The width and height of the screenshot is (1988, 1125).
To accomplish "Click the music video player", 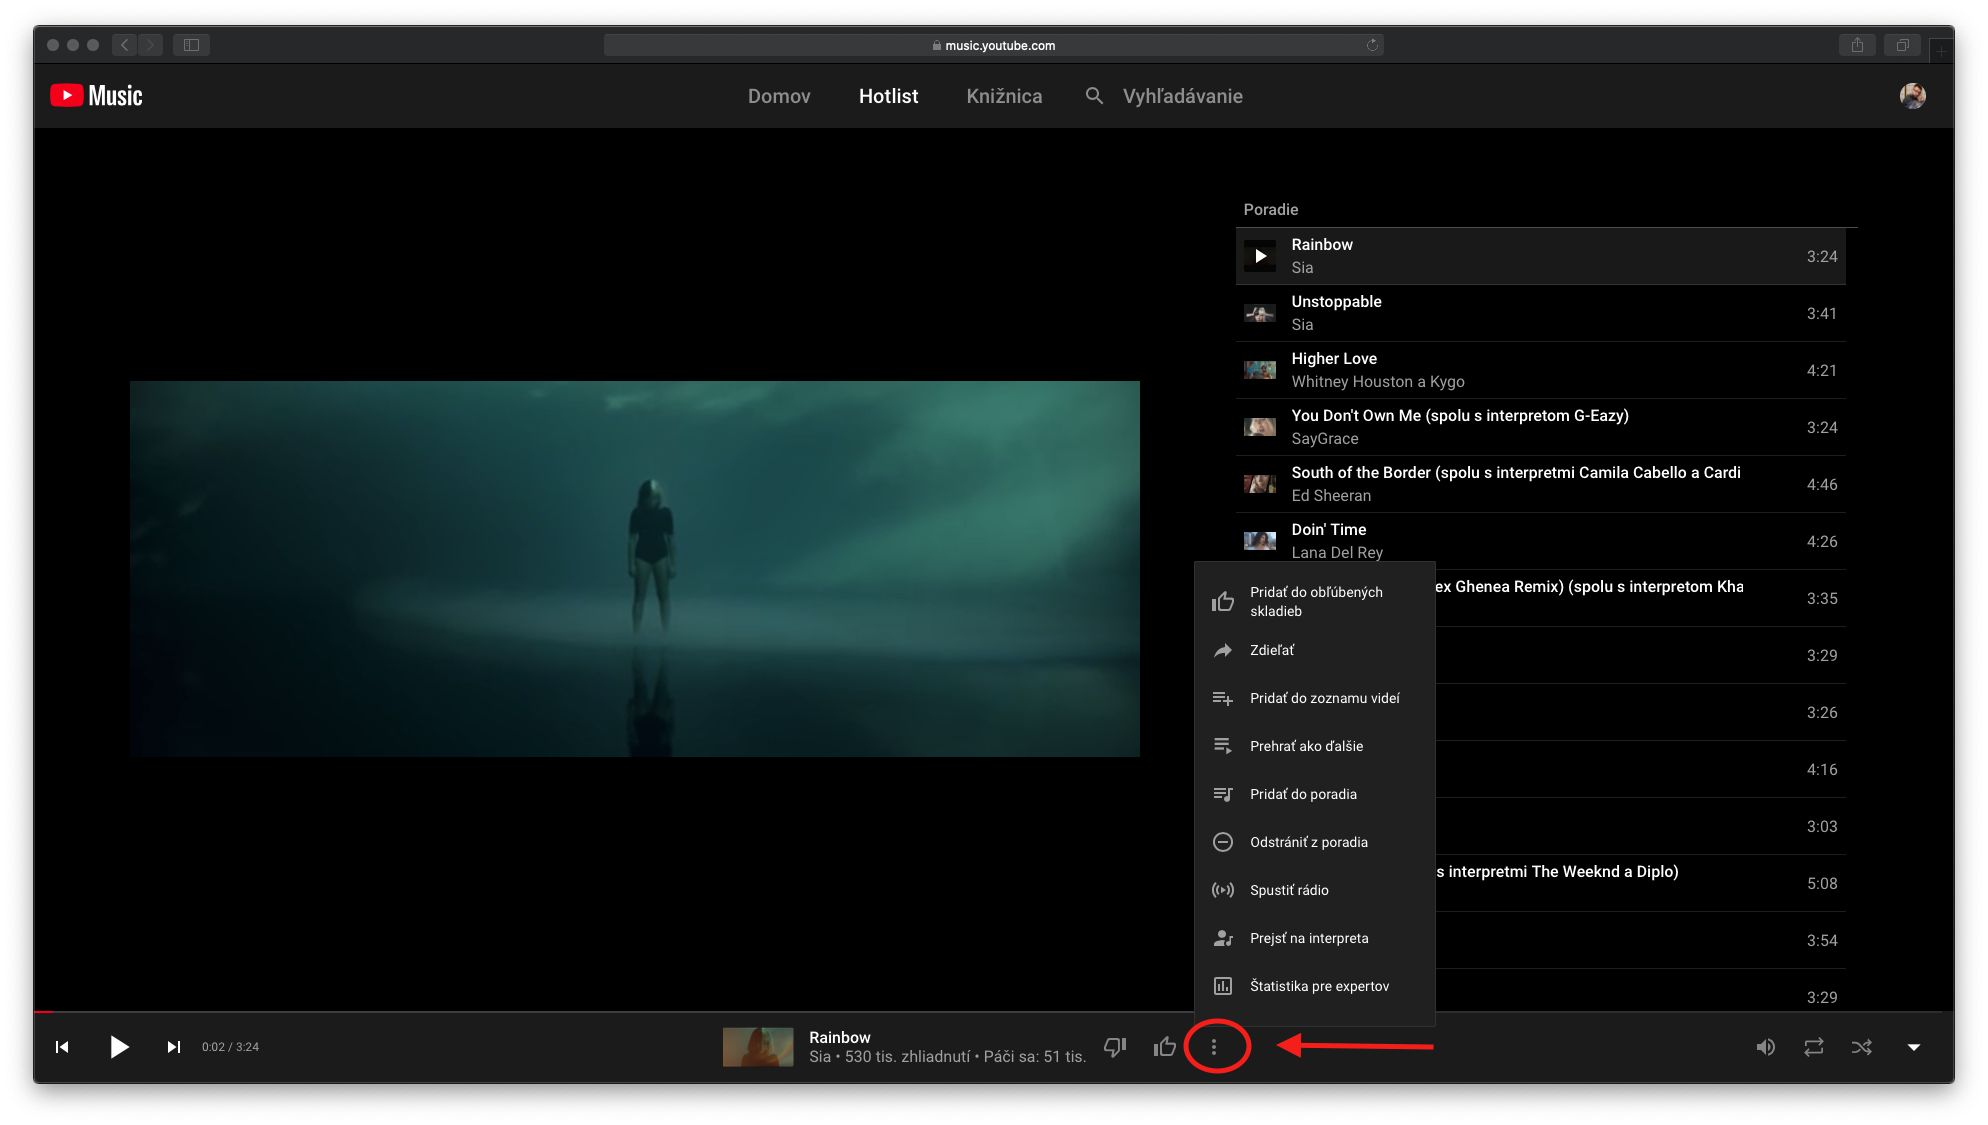I will tap(635, 568).
